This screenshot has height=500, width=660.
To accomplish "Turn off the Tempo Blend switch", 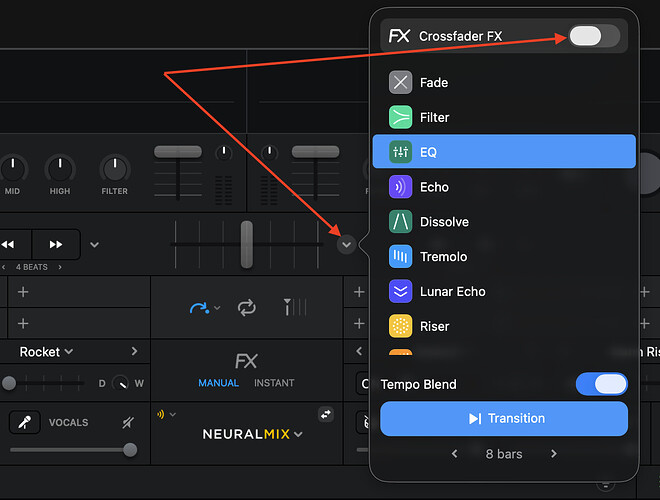I will click(x=601, y=384).
